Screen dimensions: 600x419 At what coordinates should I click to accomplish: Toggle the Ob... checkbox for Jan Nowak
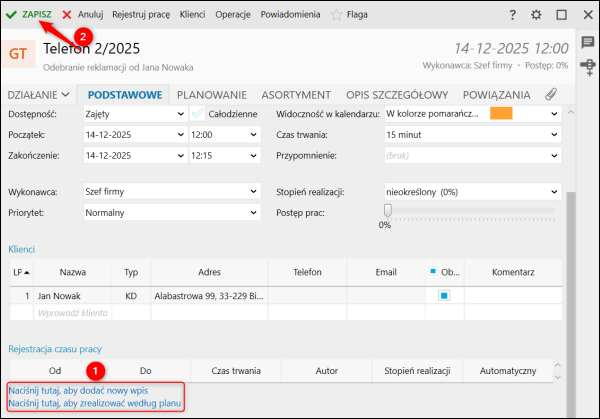tap(444, 296)
